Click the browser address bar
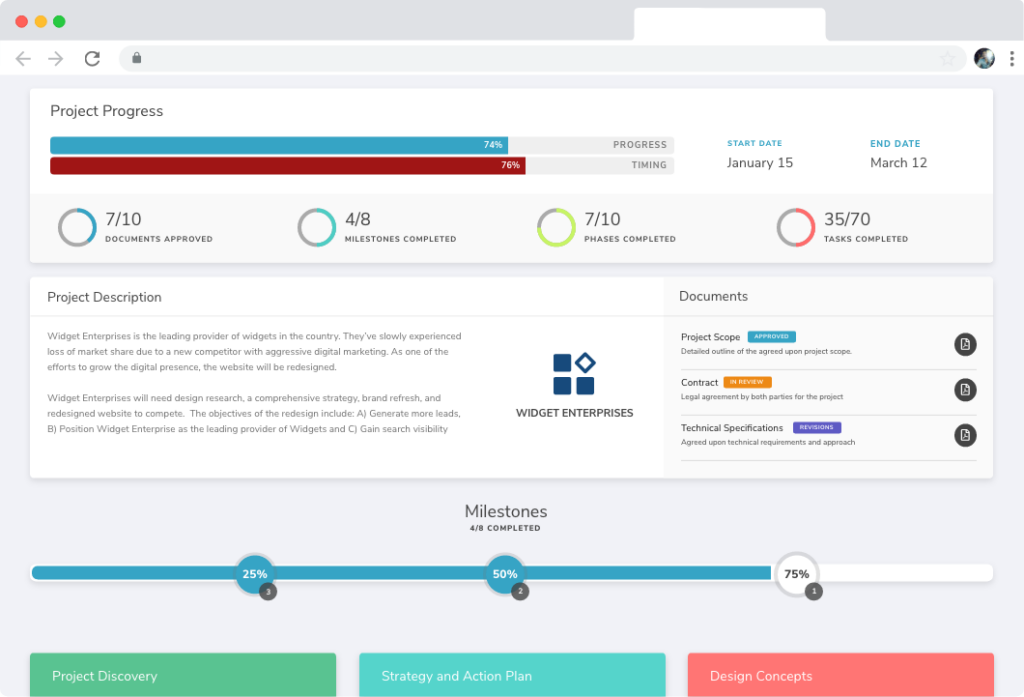Viewport: 1024px width, 697px height. pyautogui.click(x=500, y=58)
